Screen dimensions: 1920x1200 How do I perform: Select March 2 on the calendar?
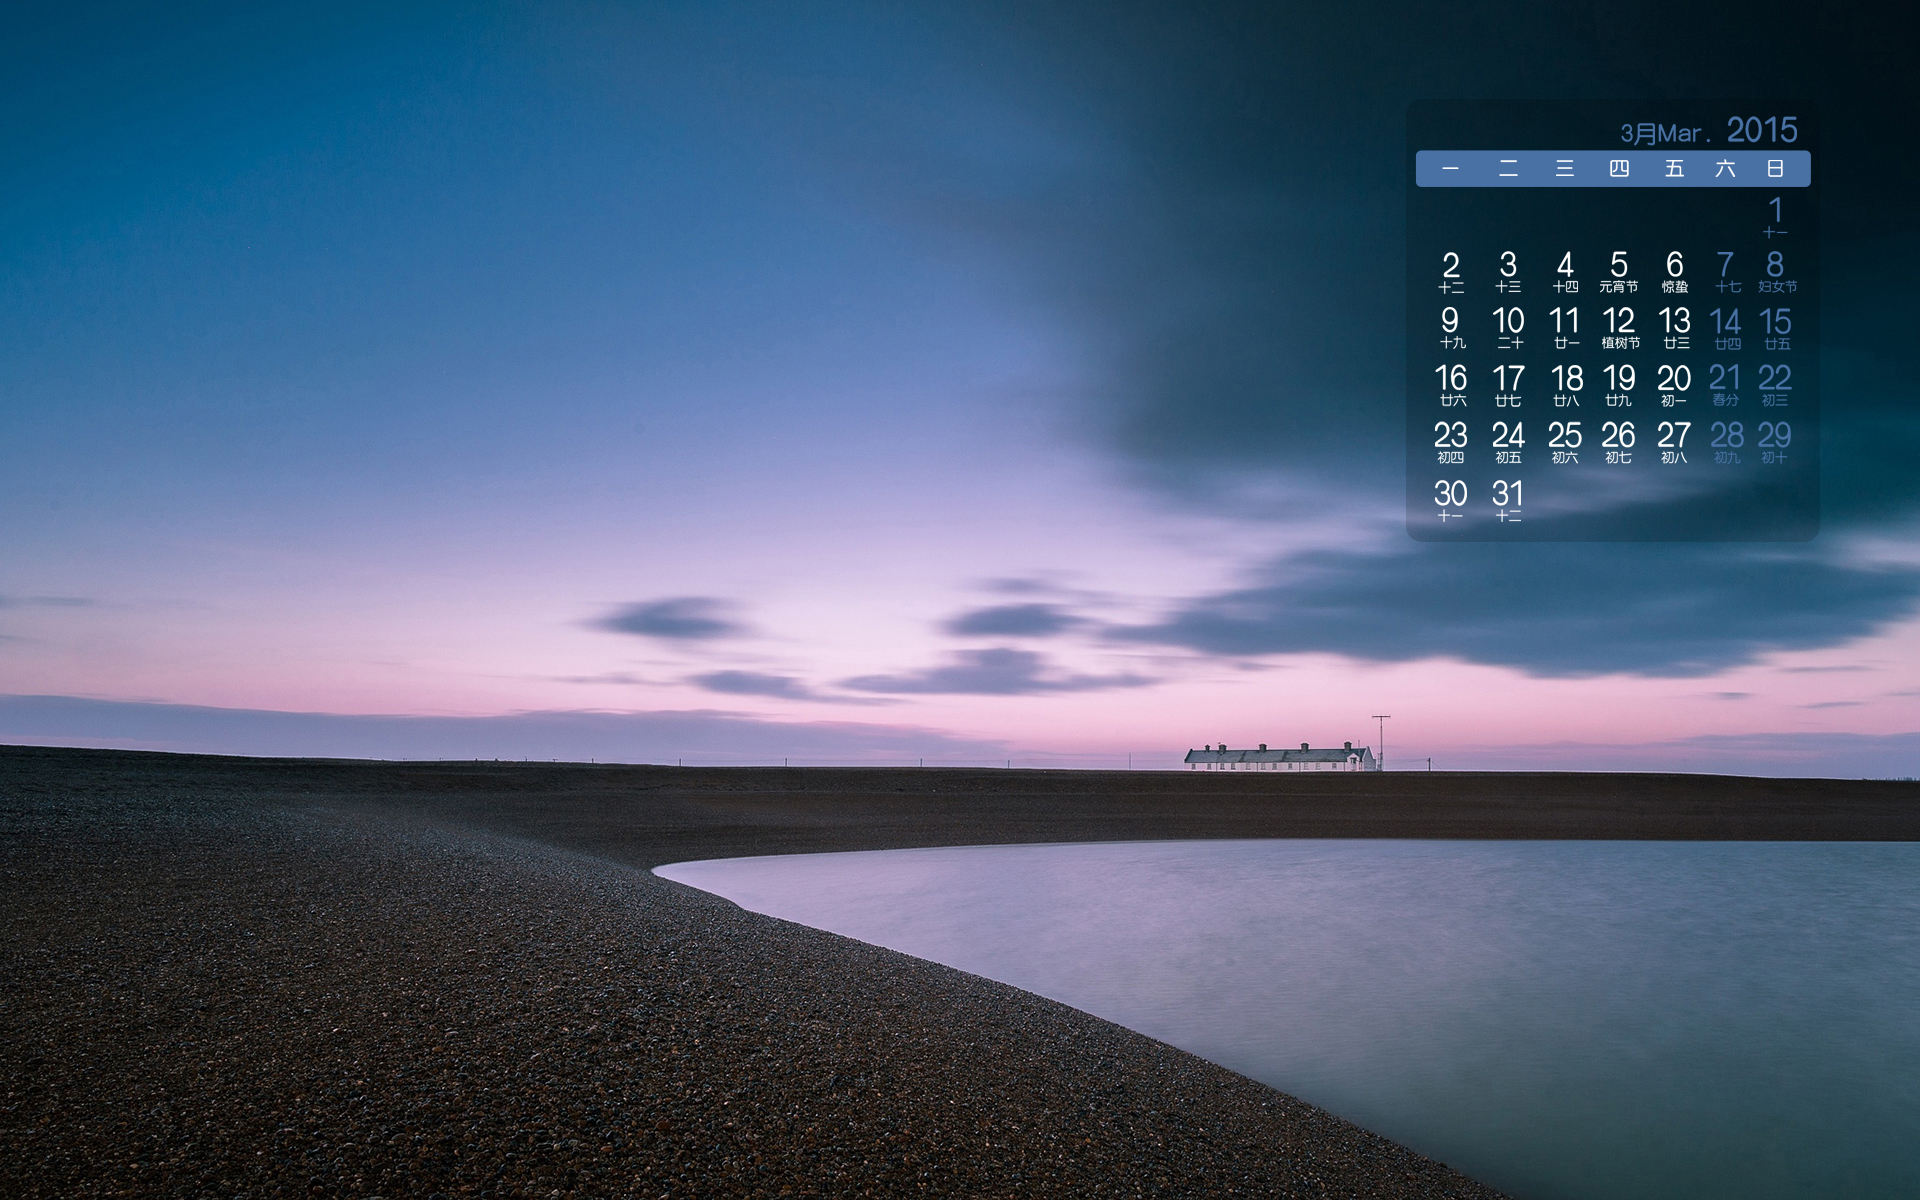point(1451,270)
